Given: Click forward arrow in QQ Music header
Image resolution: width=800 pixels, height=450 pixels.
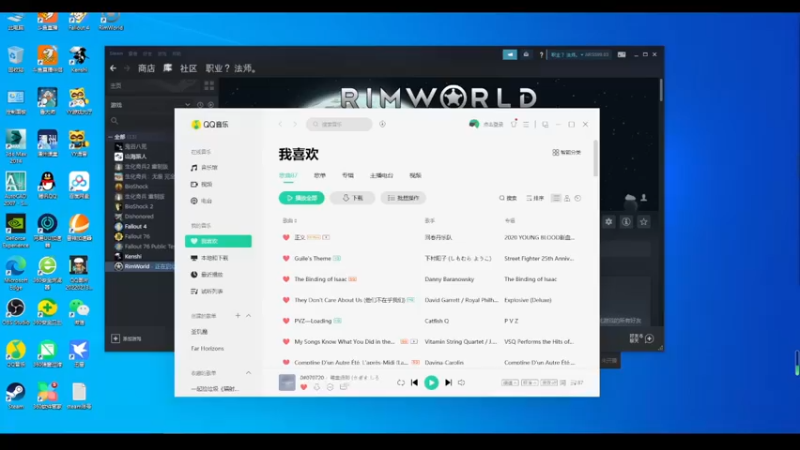Looking at the screenshot, I should (x=294, y=124).
